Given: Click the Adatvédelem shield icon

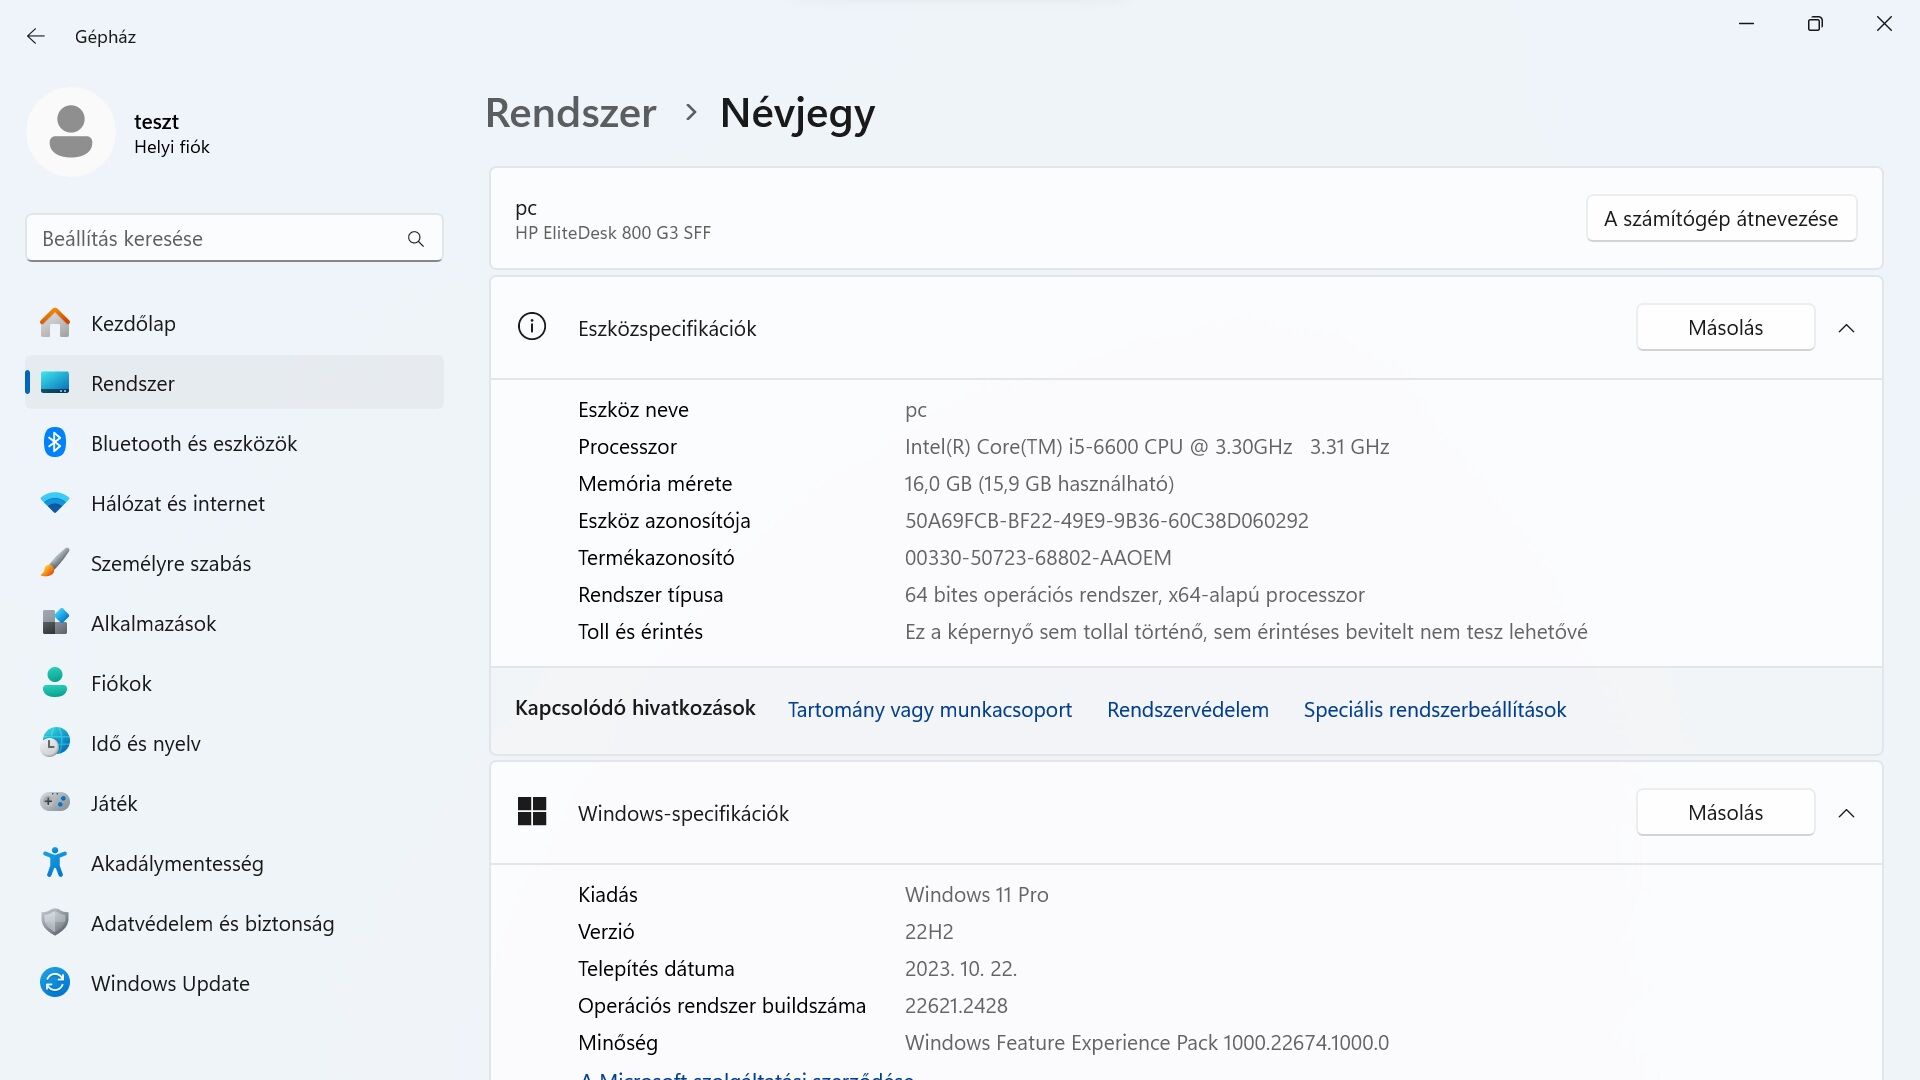Looking at the screenshot, I should [55, 922].
